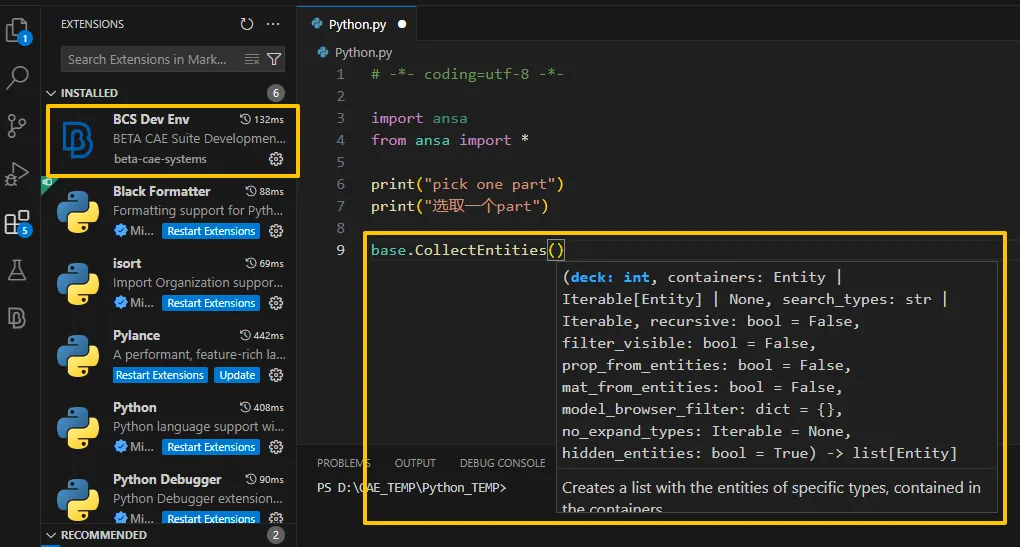Open manage gear for Pylance
Viewport: 1020px width, 547px height.
coord(276,375)
